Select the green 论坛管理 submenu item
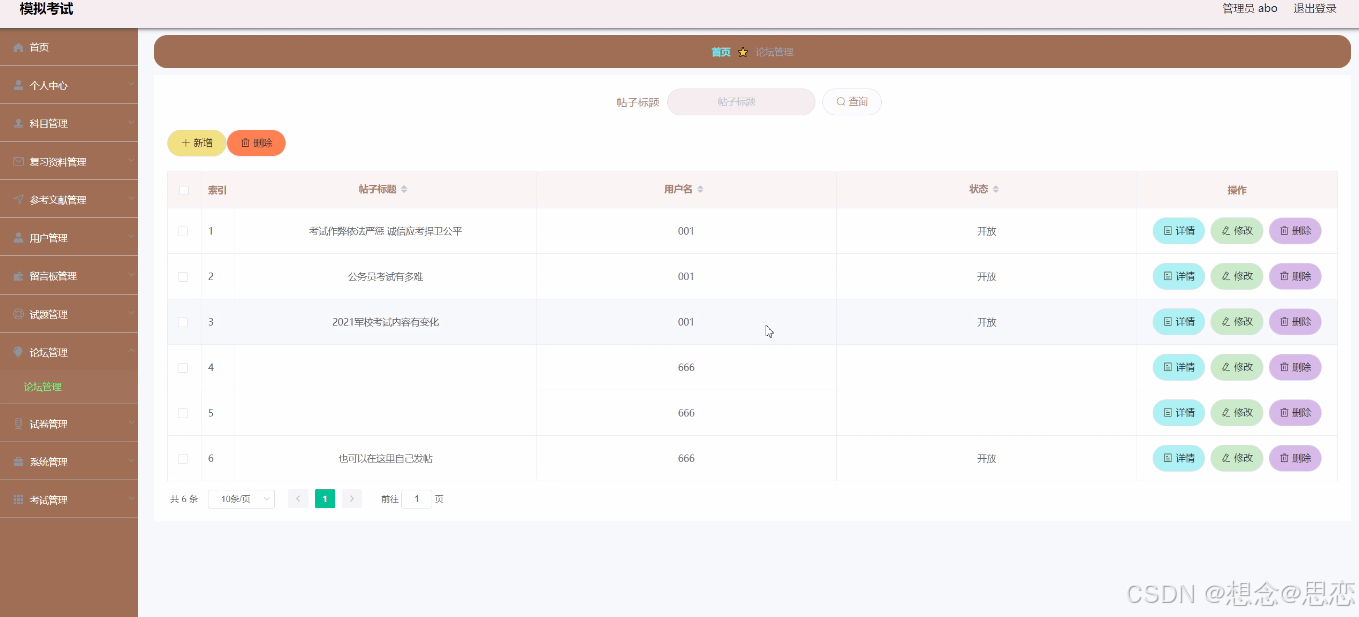Image resolution: width=1359 pixels, height=617 pixels. click(x=43, y=387)
